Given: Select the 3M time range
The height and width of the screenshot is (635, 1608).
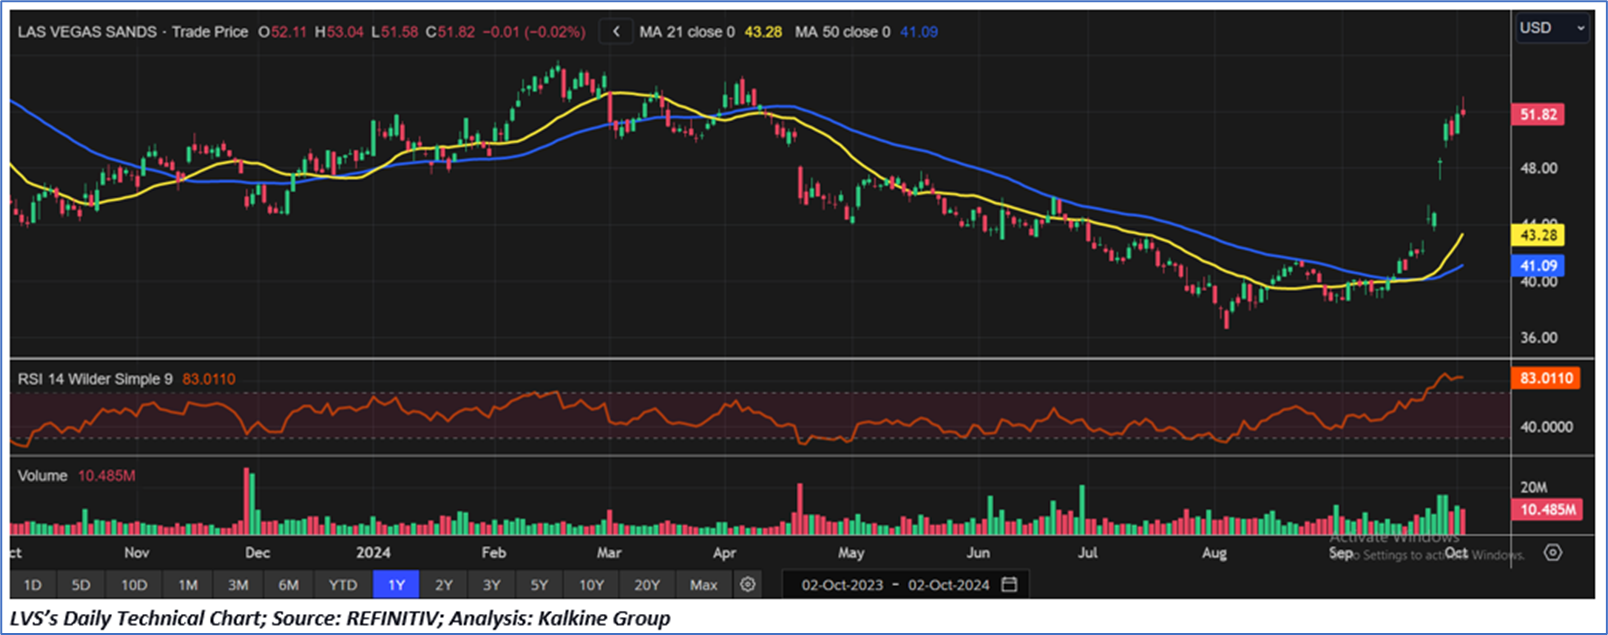Looking at the screenshot, I should (238, 585).
